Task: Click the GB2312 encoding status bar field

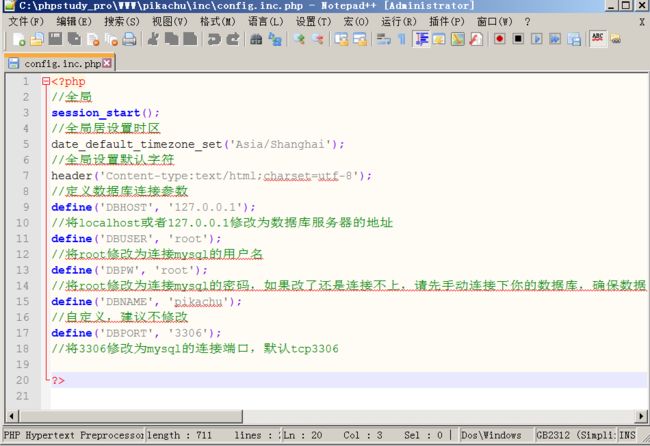Action: (575, 435)
